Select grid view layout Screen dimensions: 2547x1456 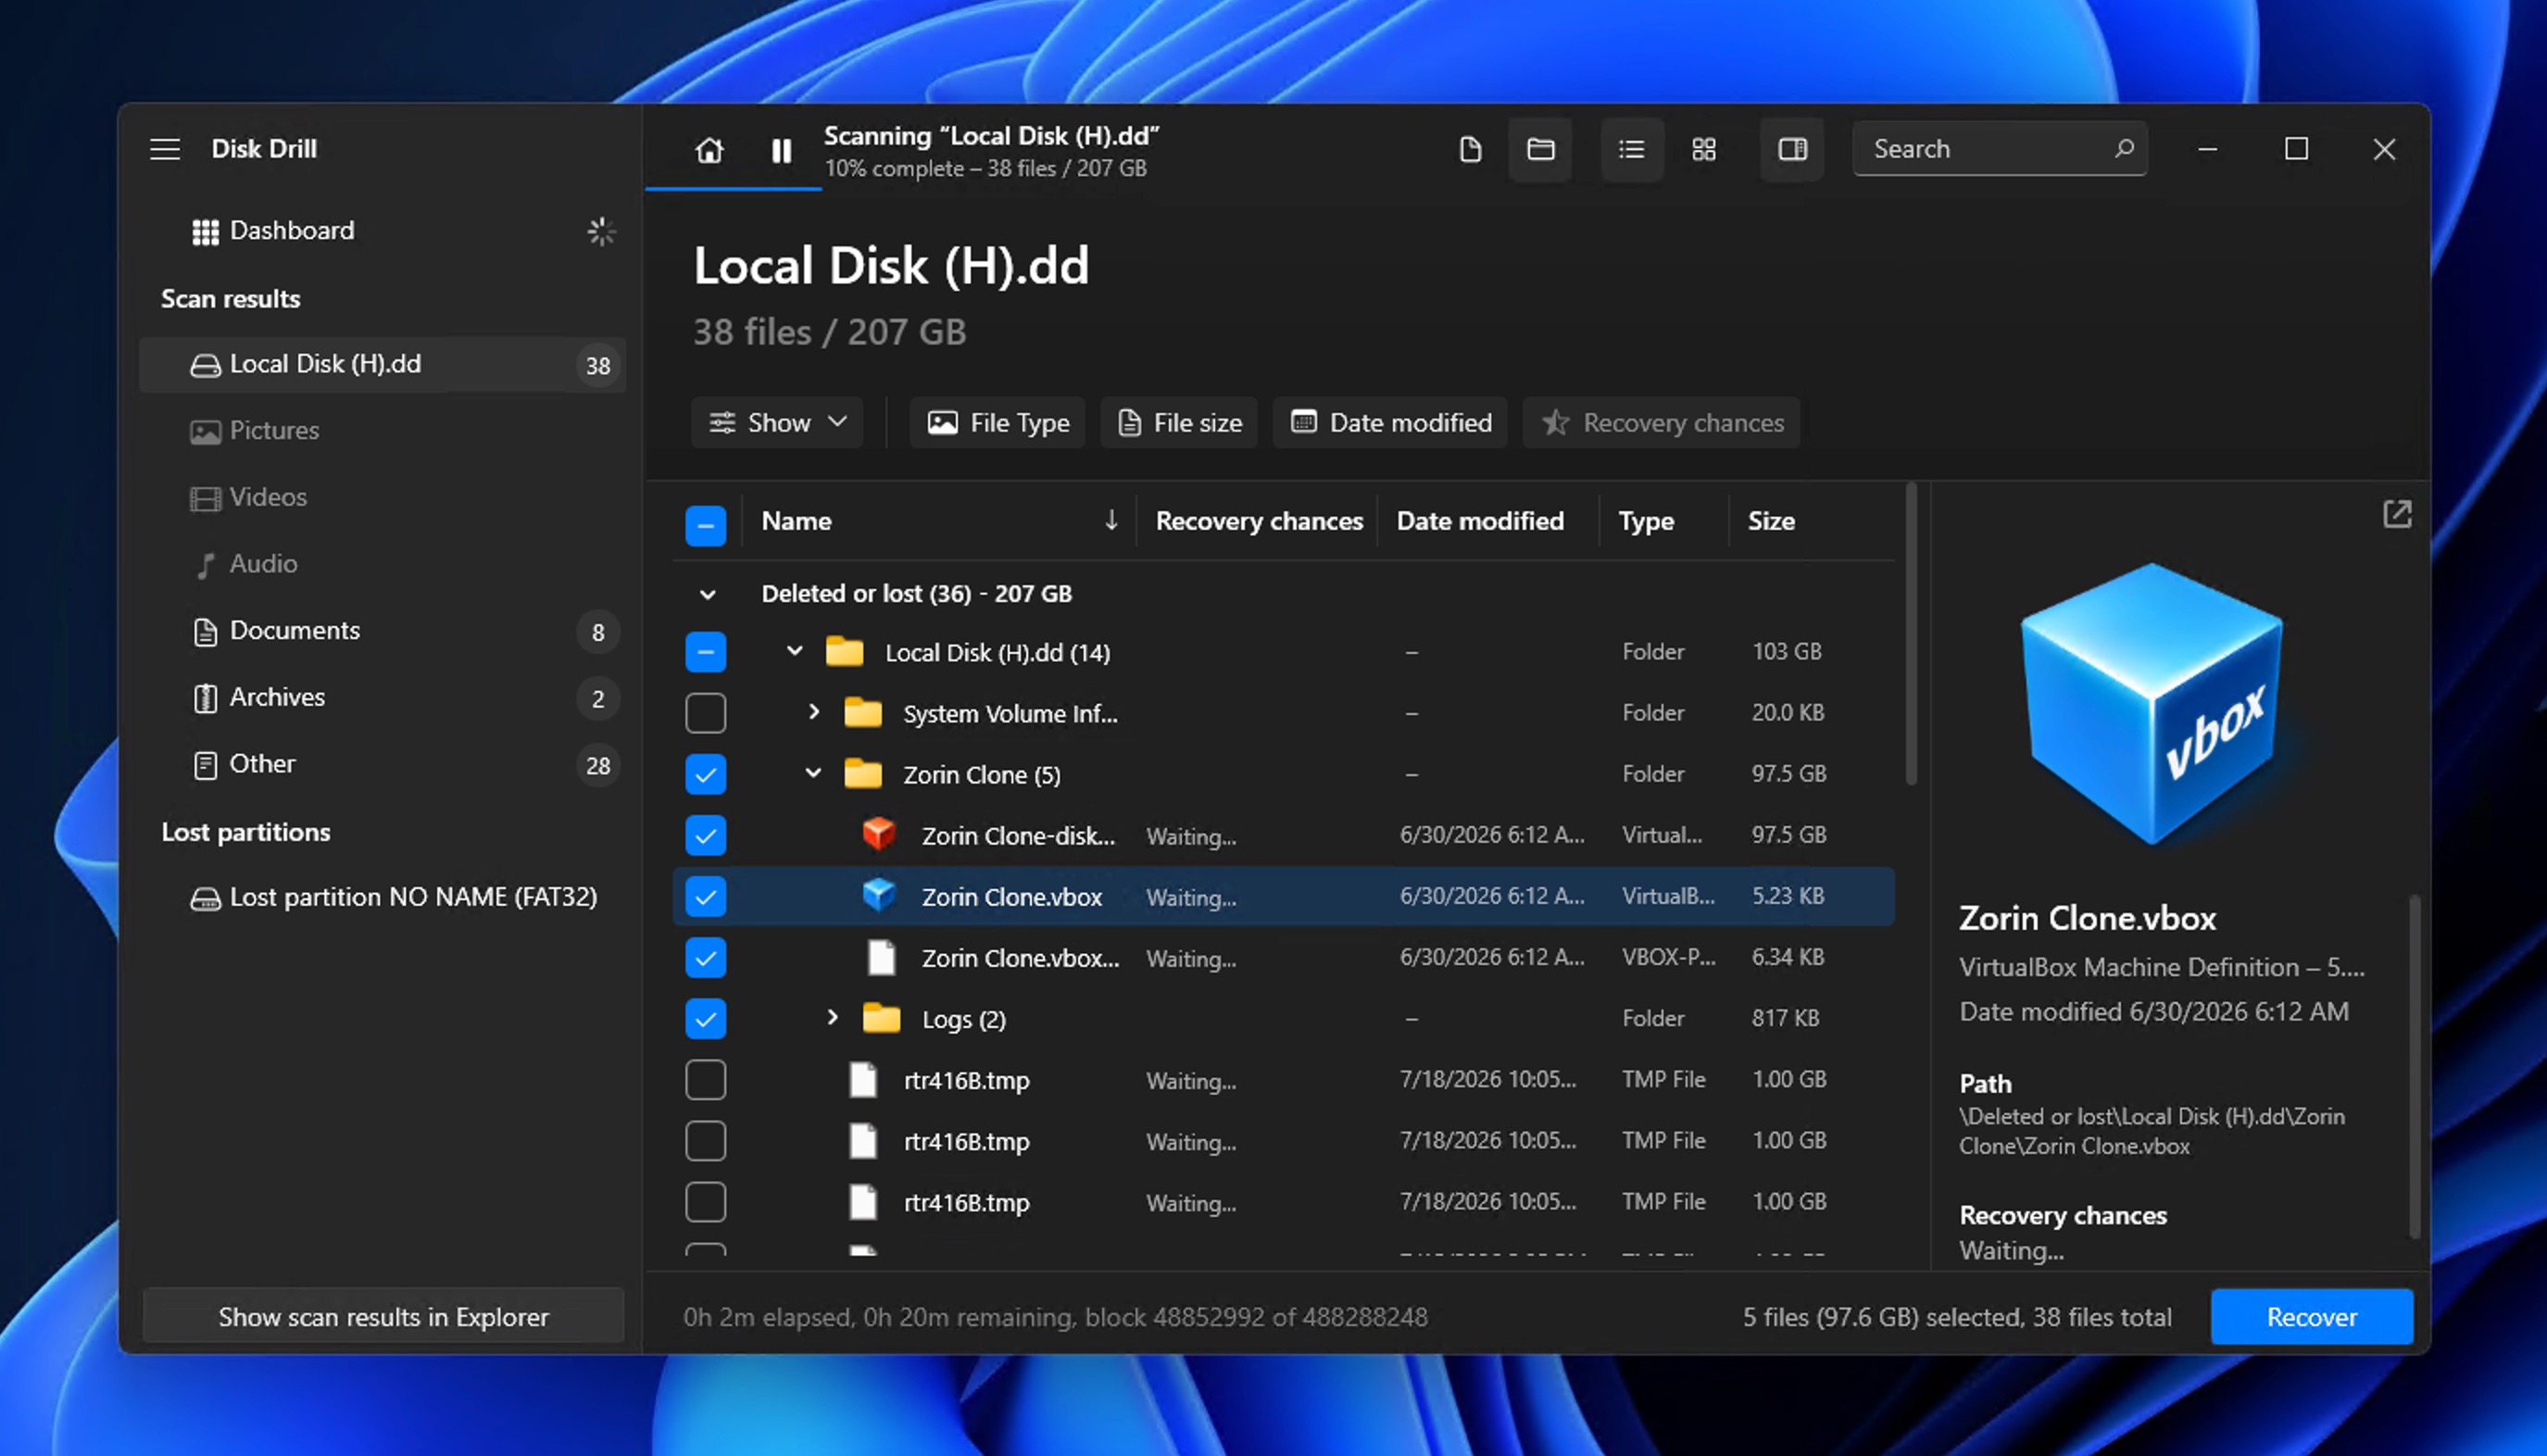pos(1703,149)
